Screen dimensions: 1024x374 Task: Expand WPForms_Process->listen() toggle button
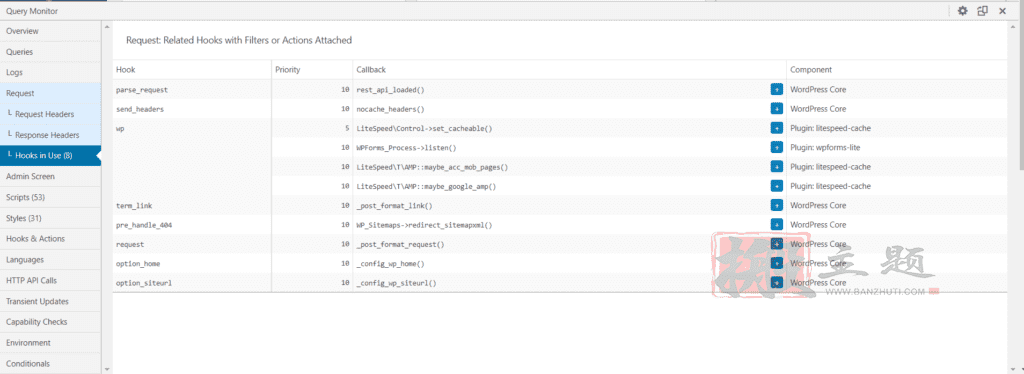tap(776, 148)
